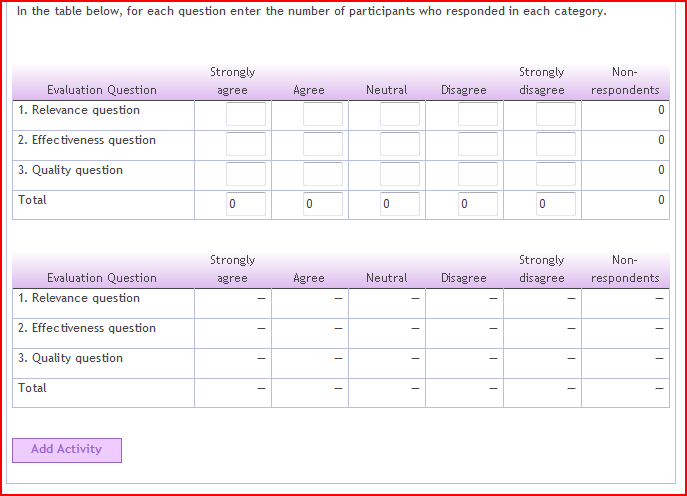This screenshot has width=687, height=496.
Task: Click 'Evaluation Question' header in the upper table
Action: tap(102, 90)
